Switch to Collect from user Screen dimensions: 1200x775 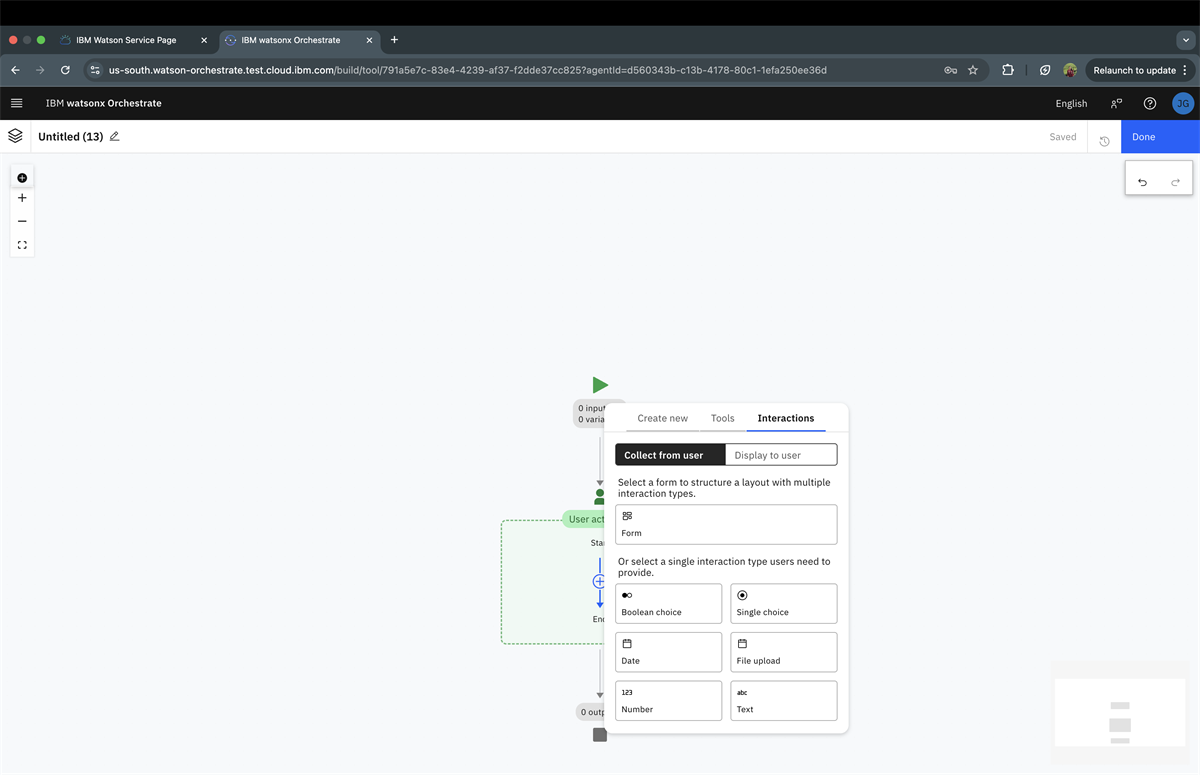[x=670, y=455]
